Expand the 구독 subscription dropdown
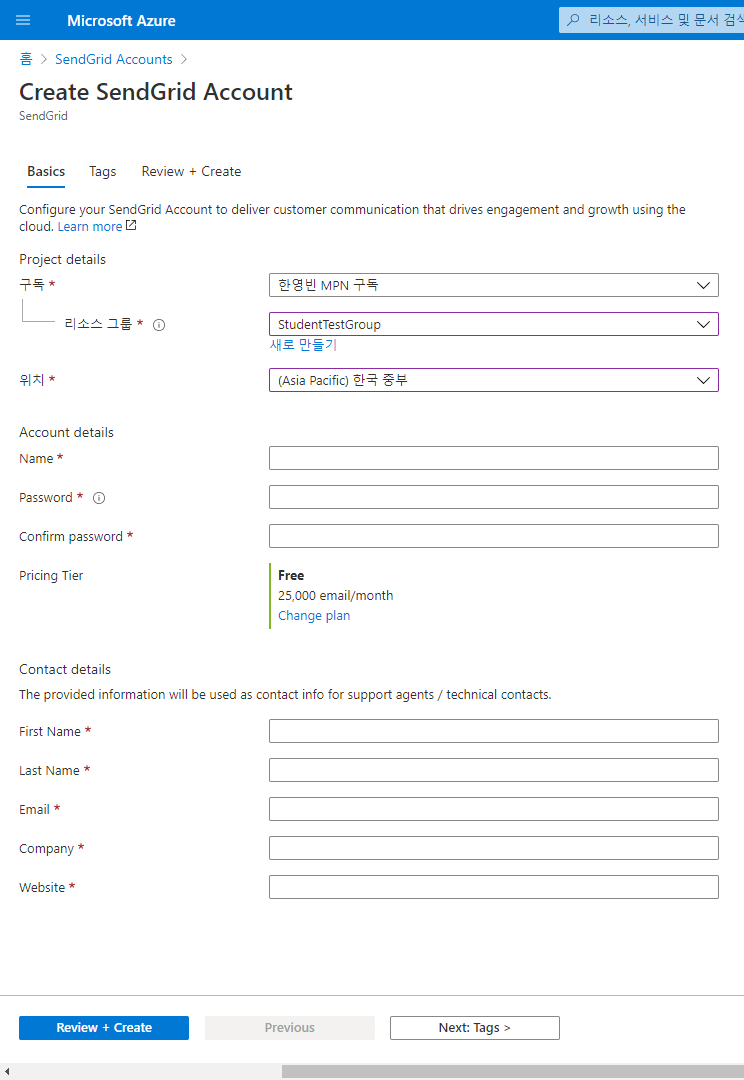Viewport: 744px width, 1080px height. tap(493, 285)
